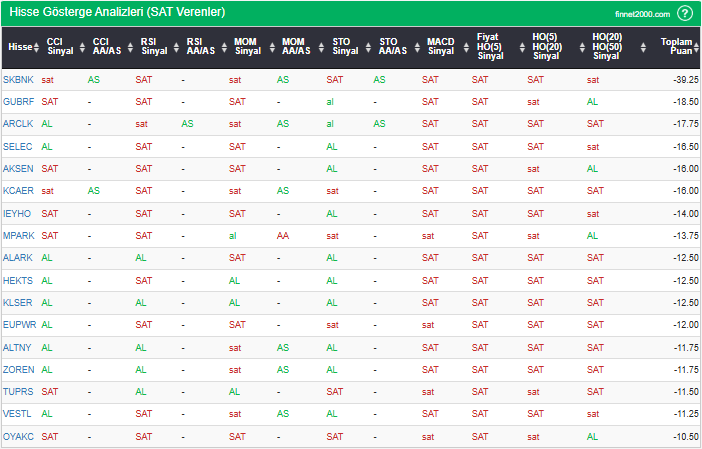This screenshot has width=702, height=449.
Task: Open VESTL stock link
Action: 17,414
